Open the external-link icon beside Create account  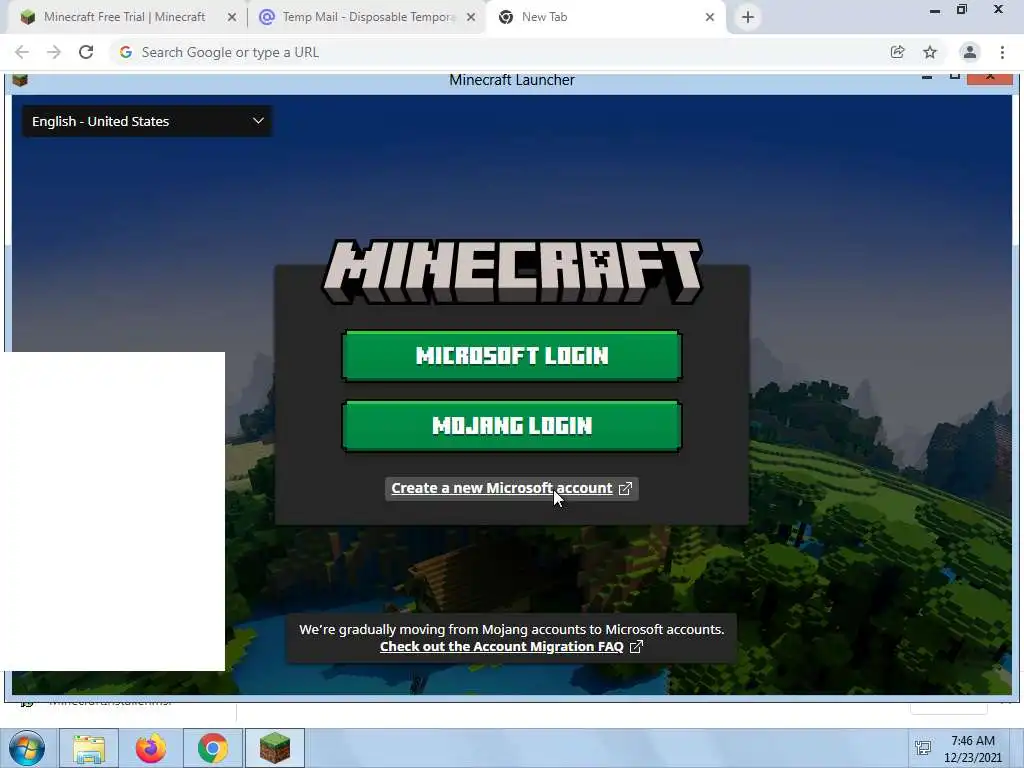click(625, 488)
